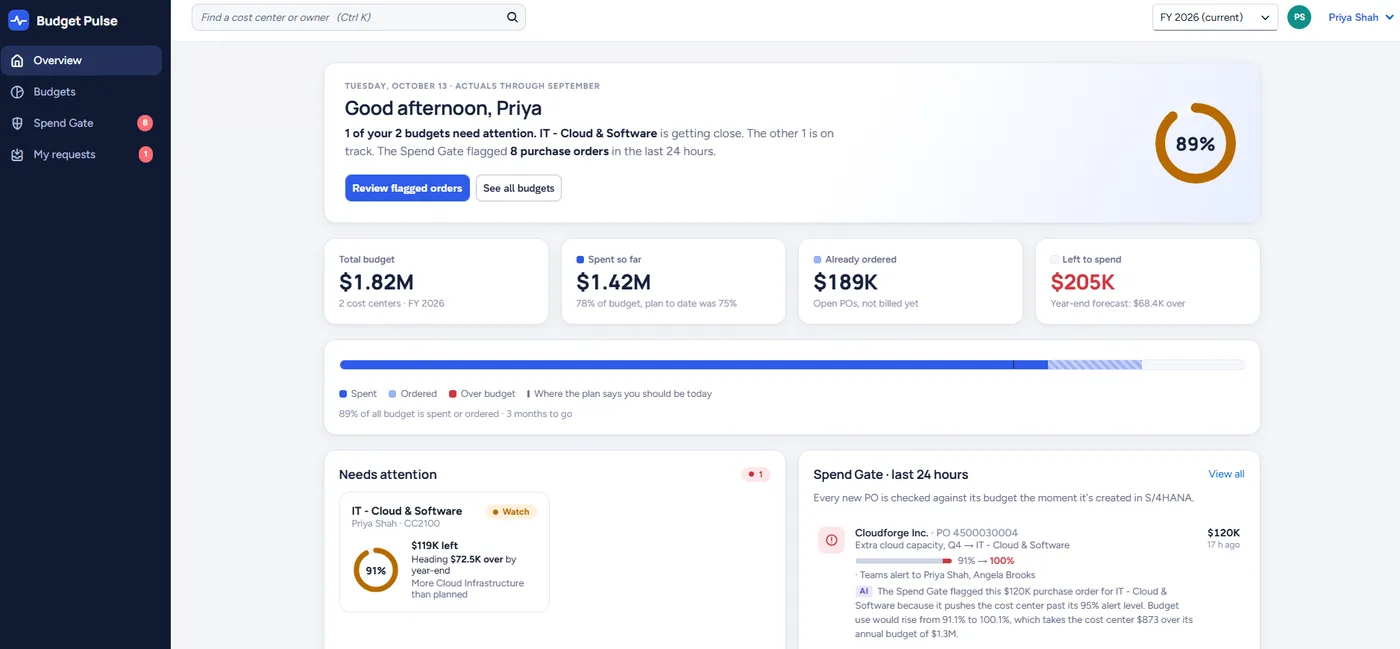This screenshot has width=1400, height=649.
Task: Click the Spend Gate last 24 hours heading
Action: (891, 475)
